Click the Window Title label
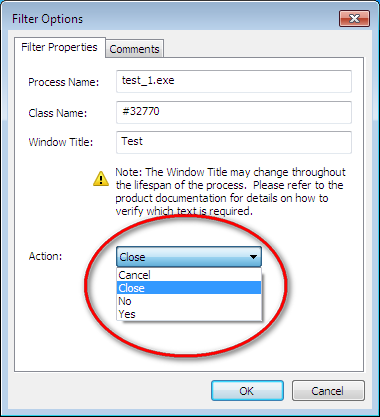 (61, 142)
